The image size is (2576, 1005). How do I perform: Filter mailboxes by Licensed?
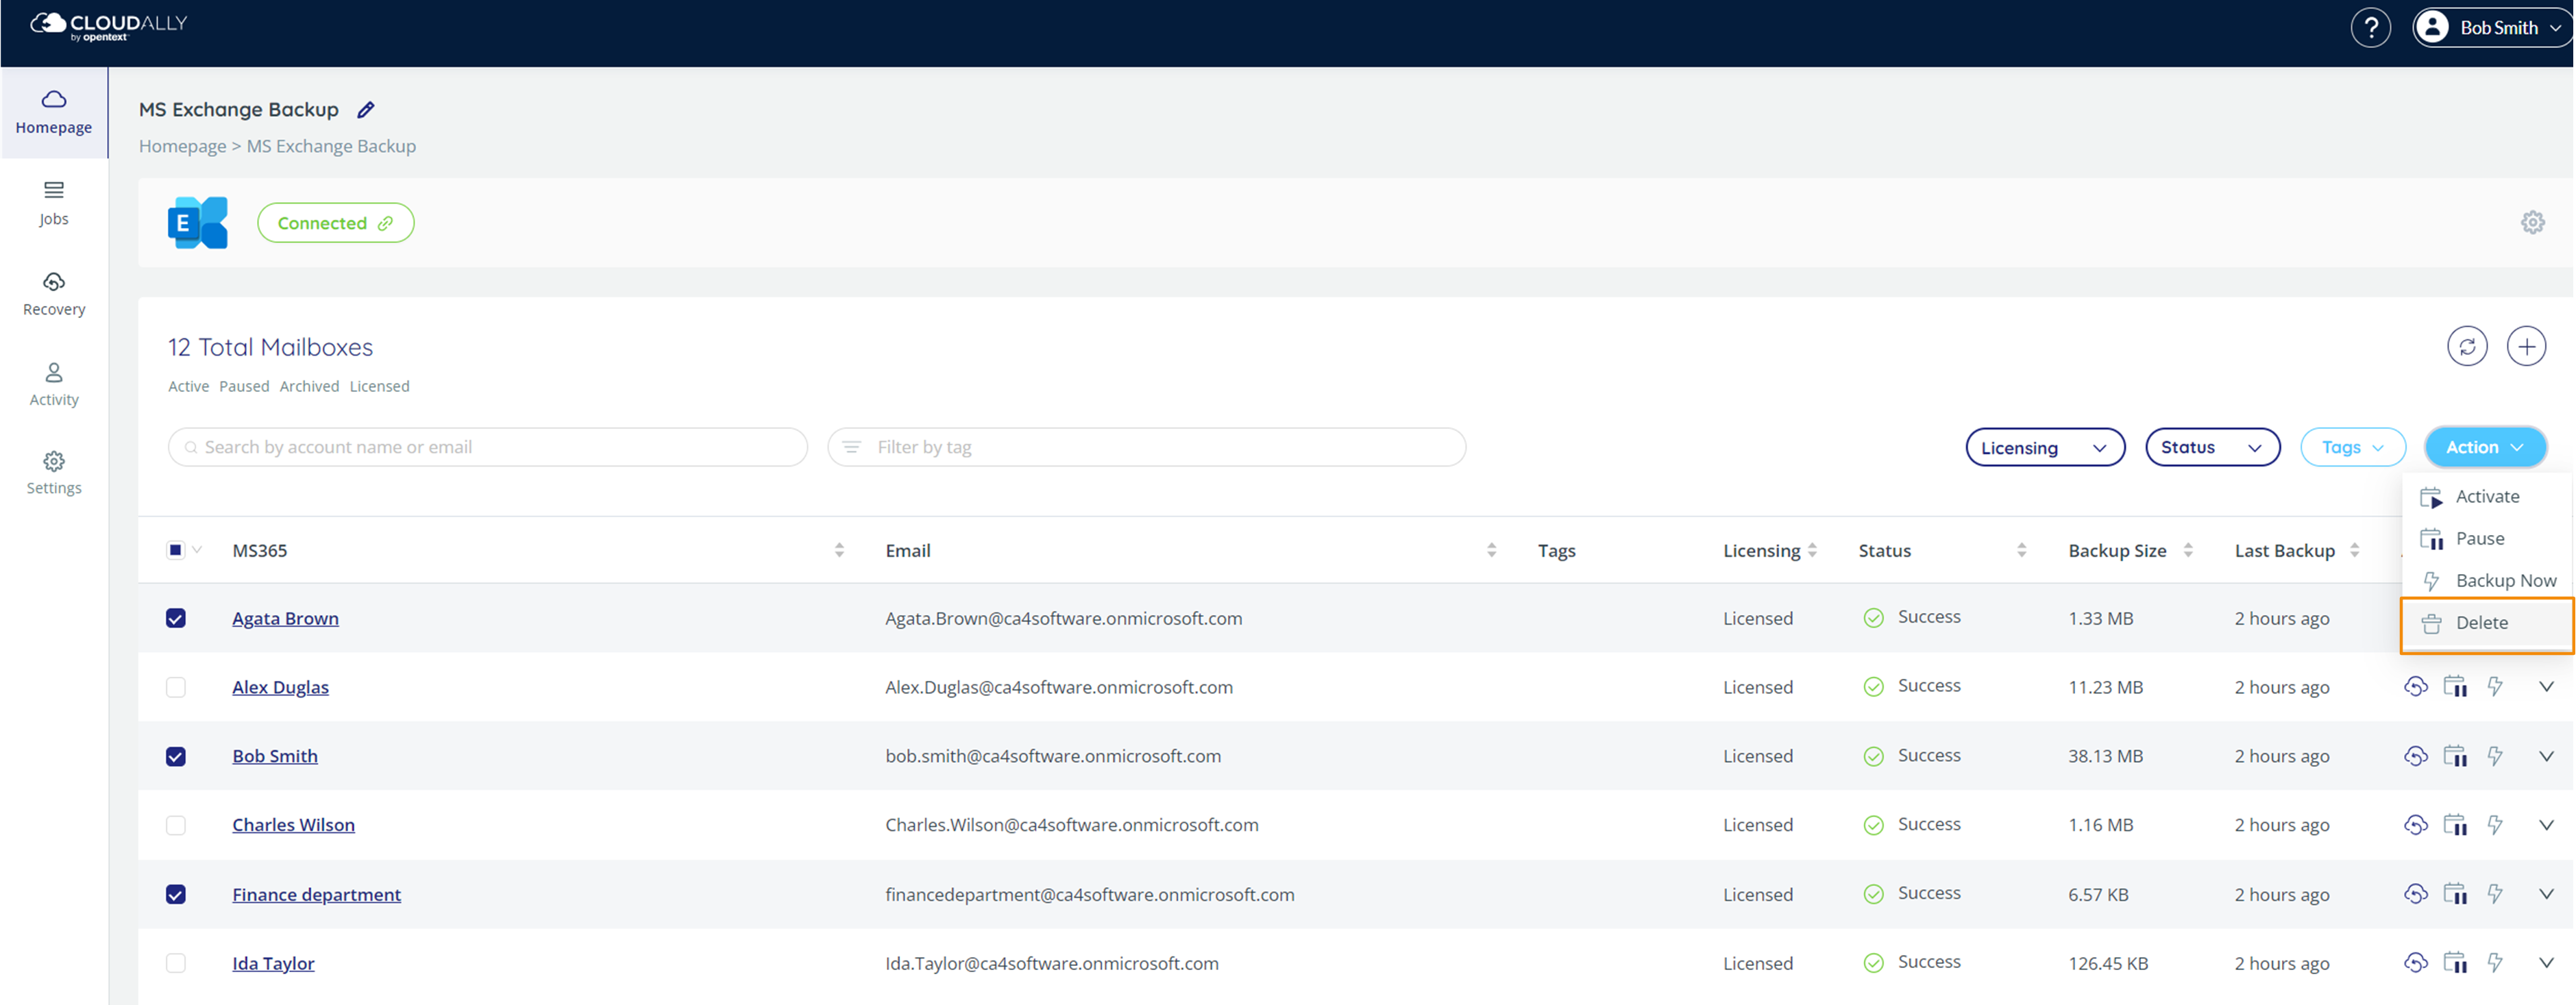click(x=379, y=386)
